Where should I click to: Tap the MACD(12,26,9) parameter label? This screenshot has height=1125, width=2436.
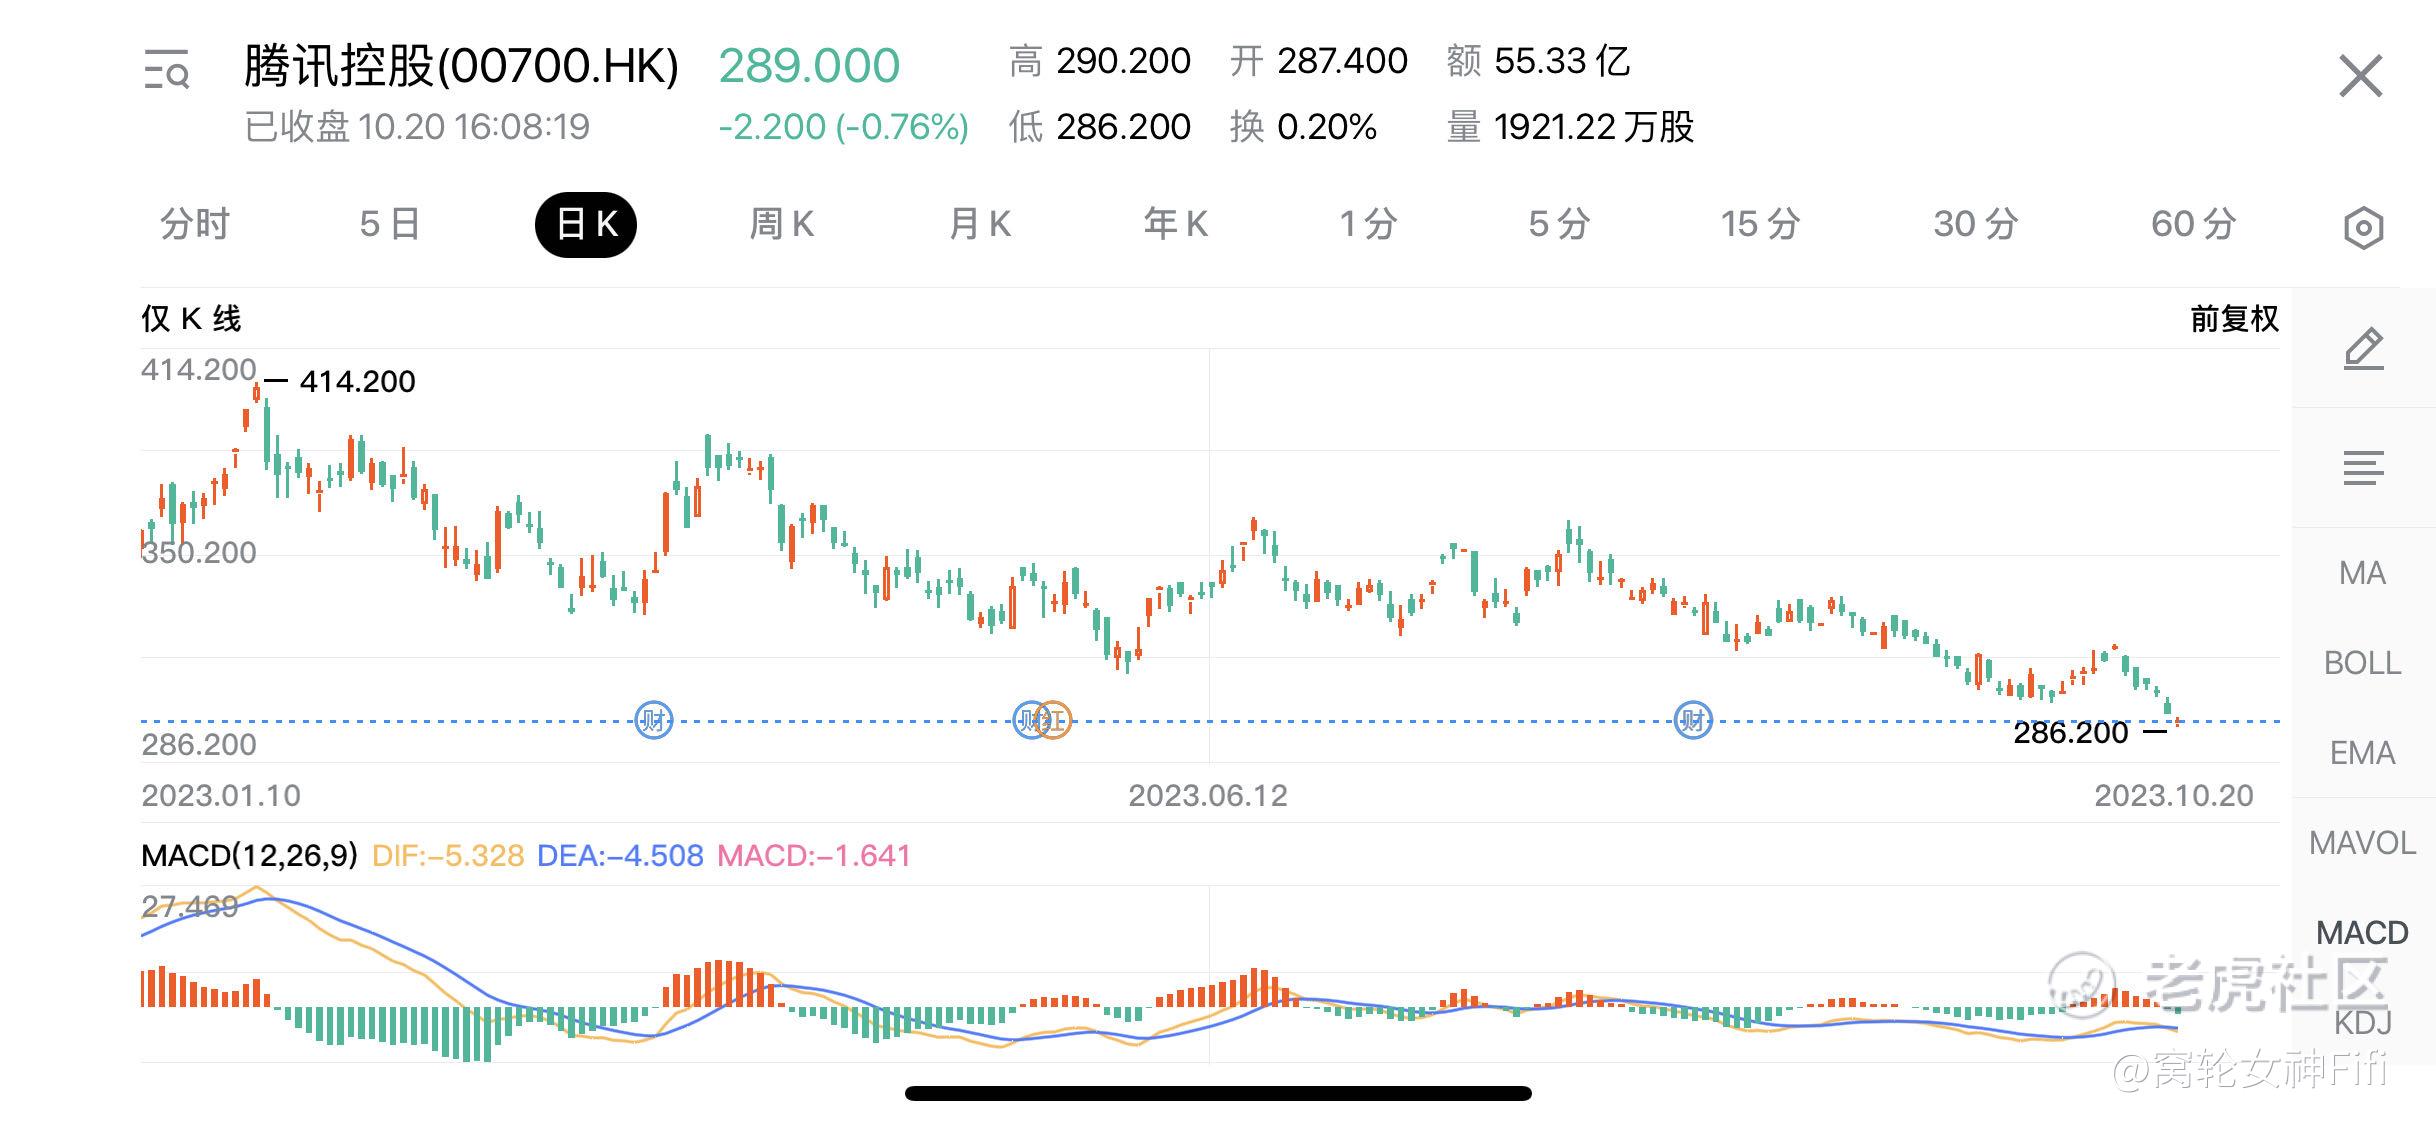250,856
